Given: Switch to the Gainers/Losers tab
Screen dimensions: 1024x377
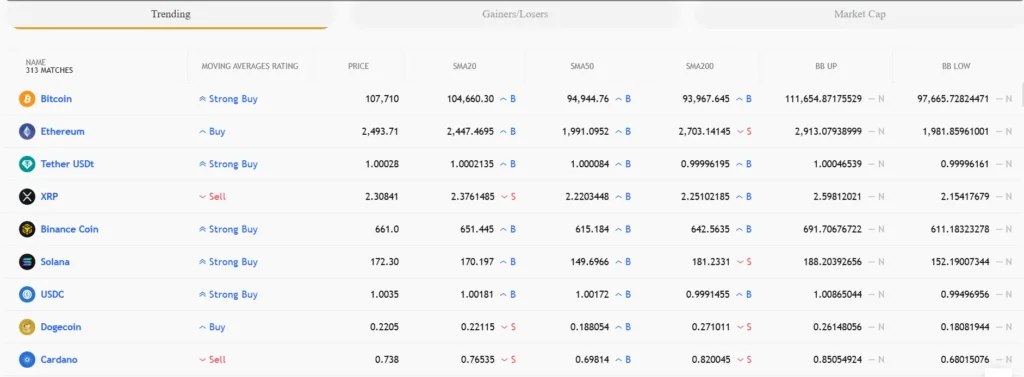Looking at the screenshot, I should pyautogui.click(x=515, y=14).
